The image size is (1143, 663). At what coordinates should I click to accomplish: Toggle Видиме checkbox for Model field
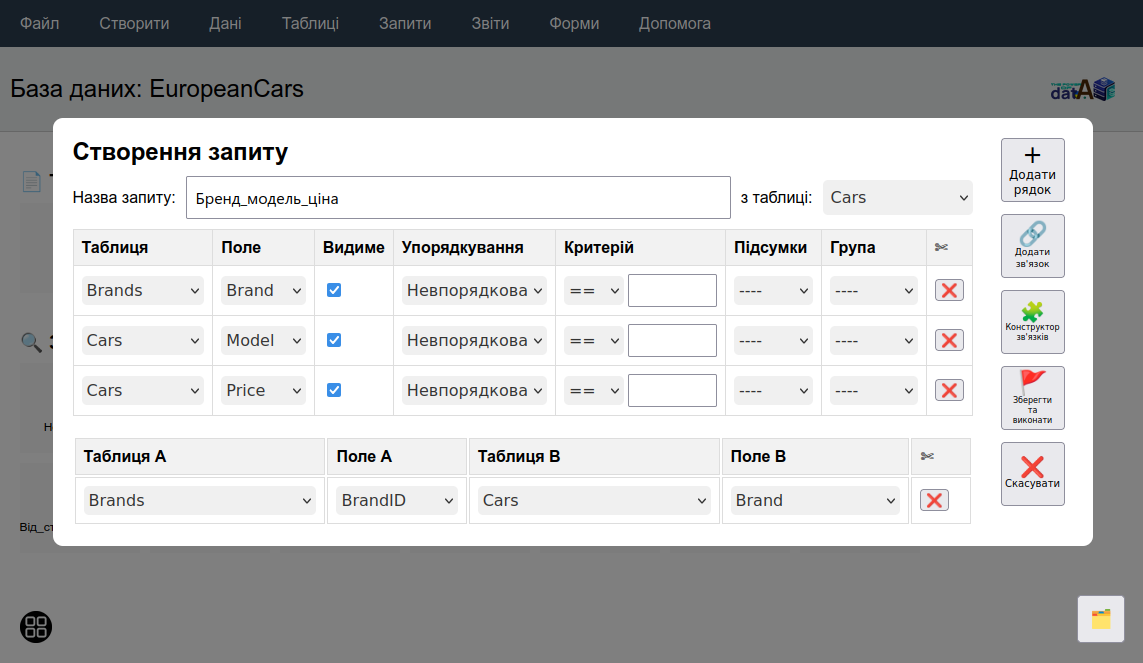tap(334, 340)
